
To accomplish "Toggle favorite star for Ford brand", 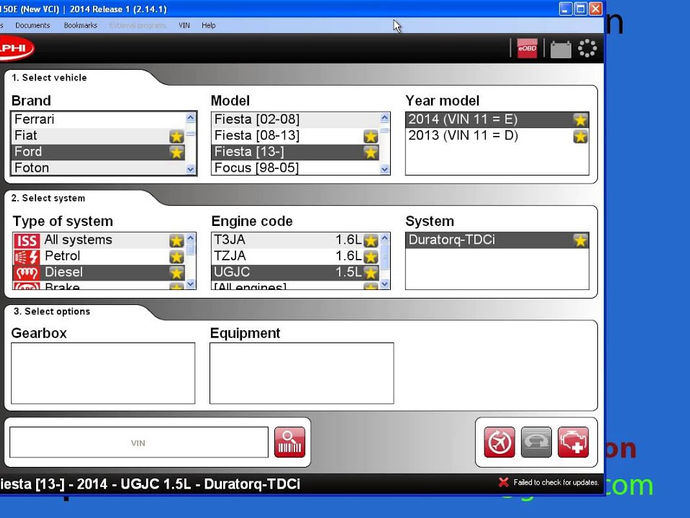I will click(176, 152).
